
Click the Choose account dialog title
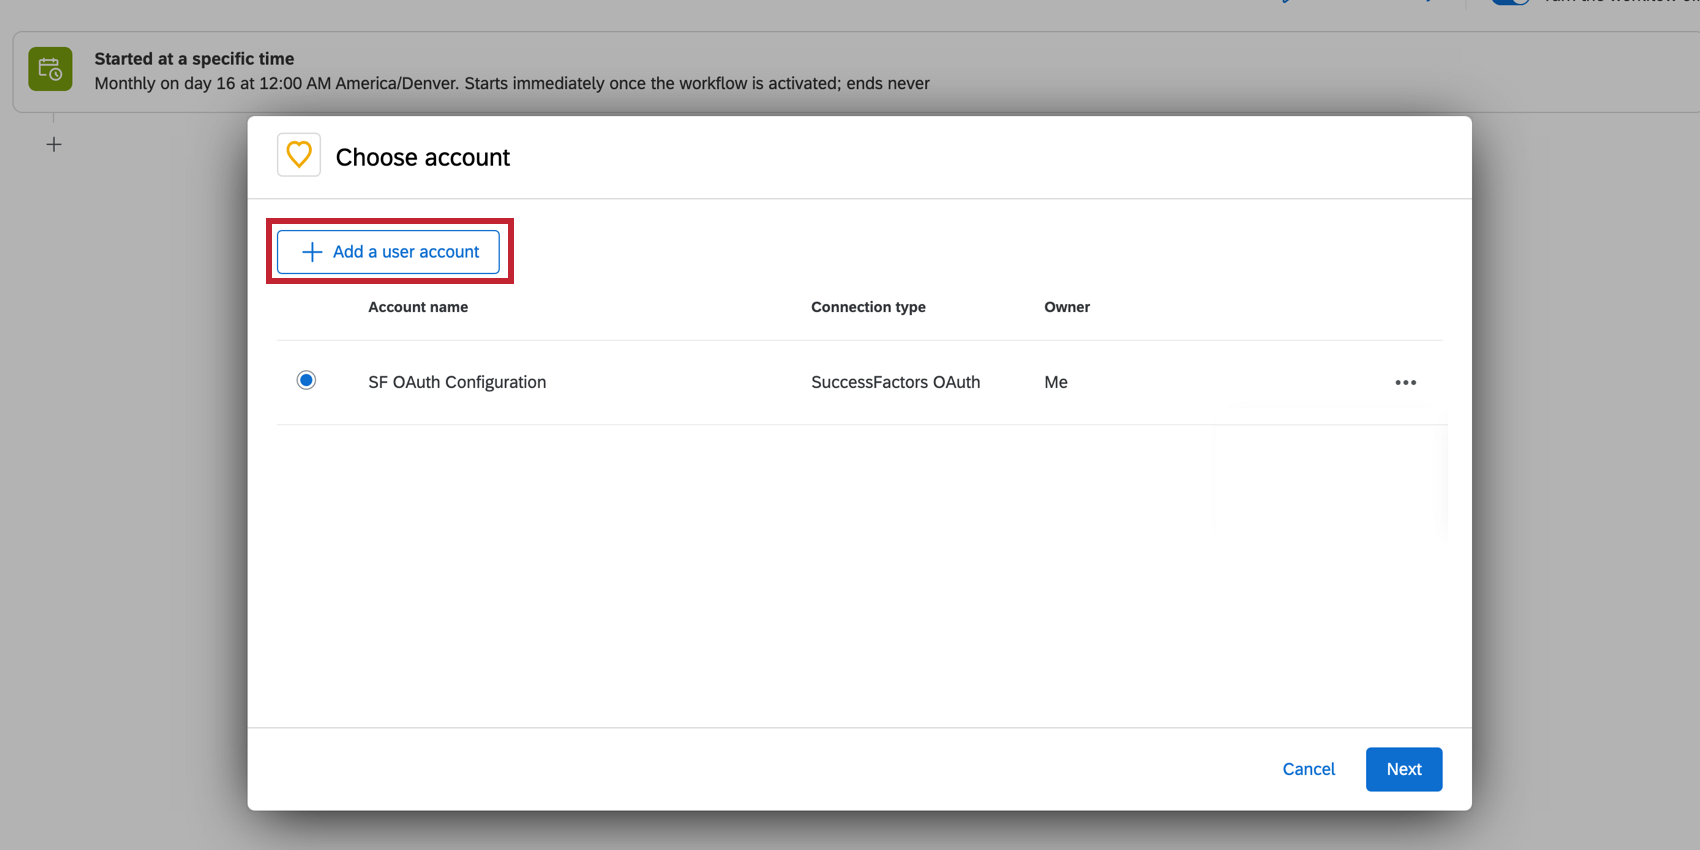(x=423, y=157)
